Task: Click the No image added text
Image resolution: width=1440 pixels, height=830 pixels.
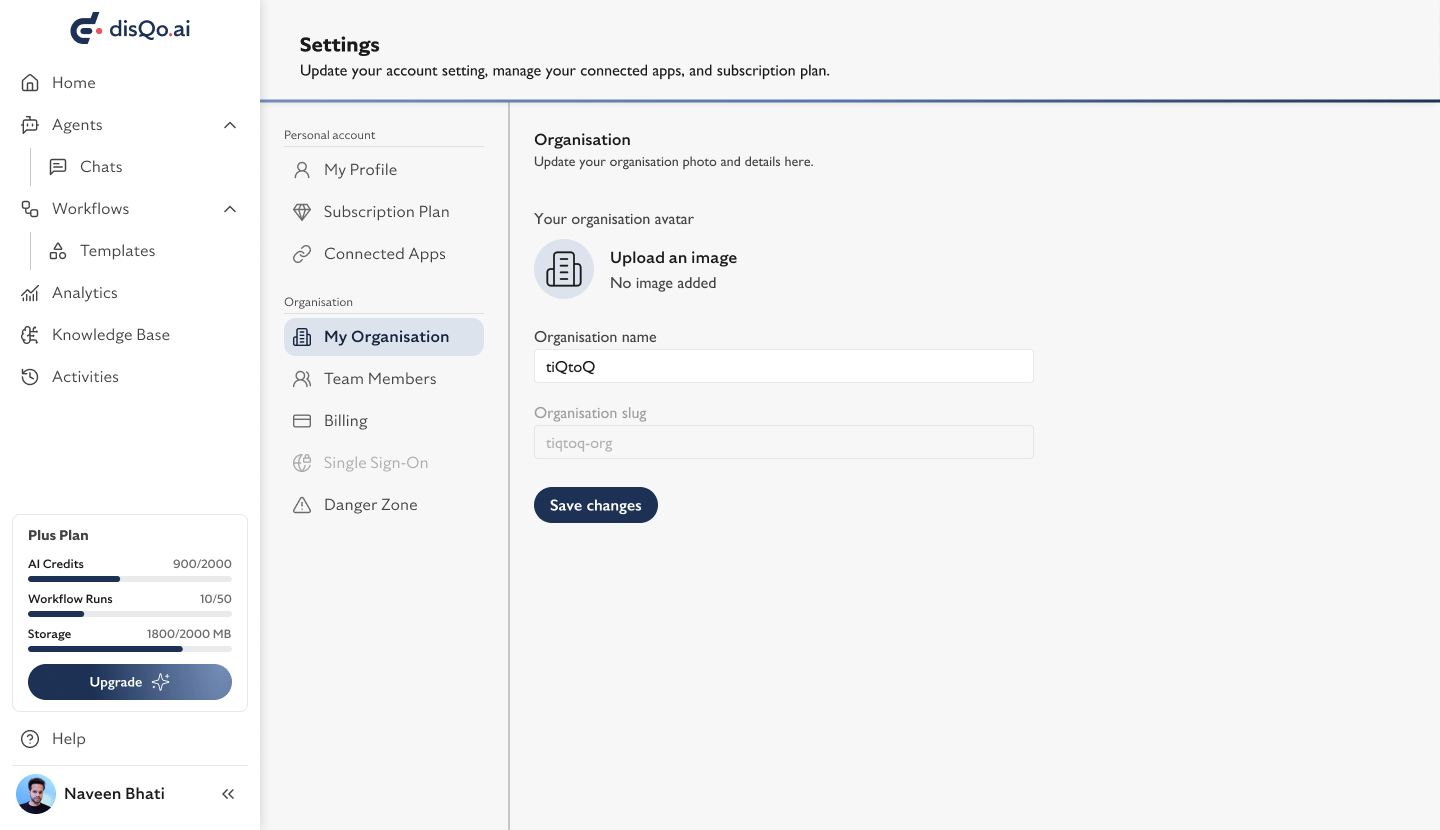Action: click(663, 283)
